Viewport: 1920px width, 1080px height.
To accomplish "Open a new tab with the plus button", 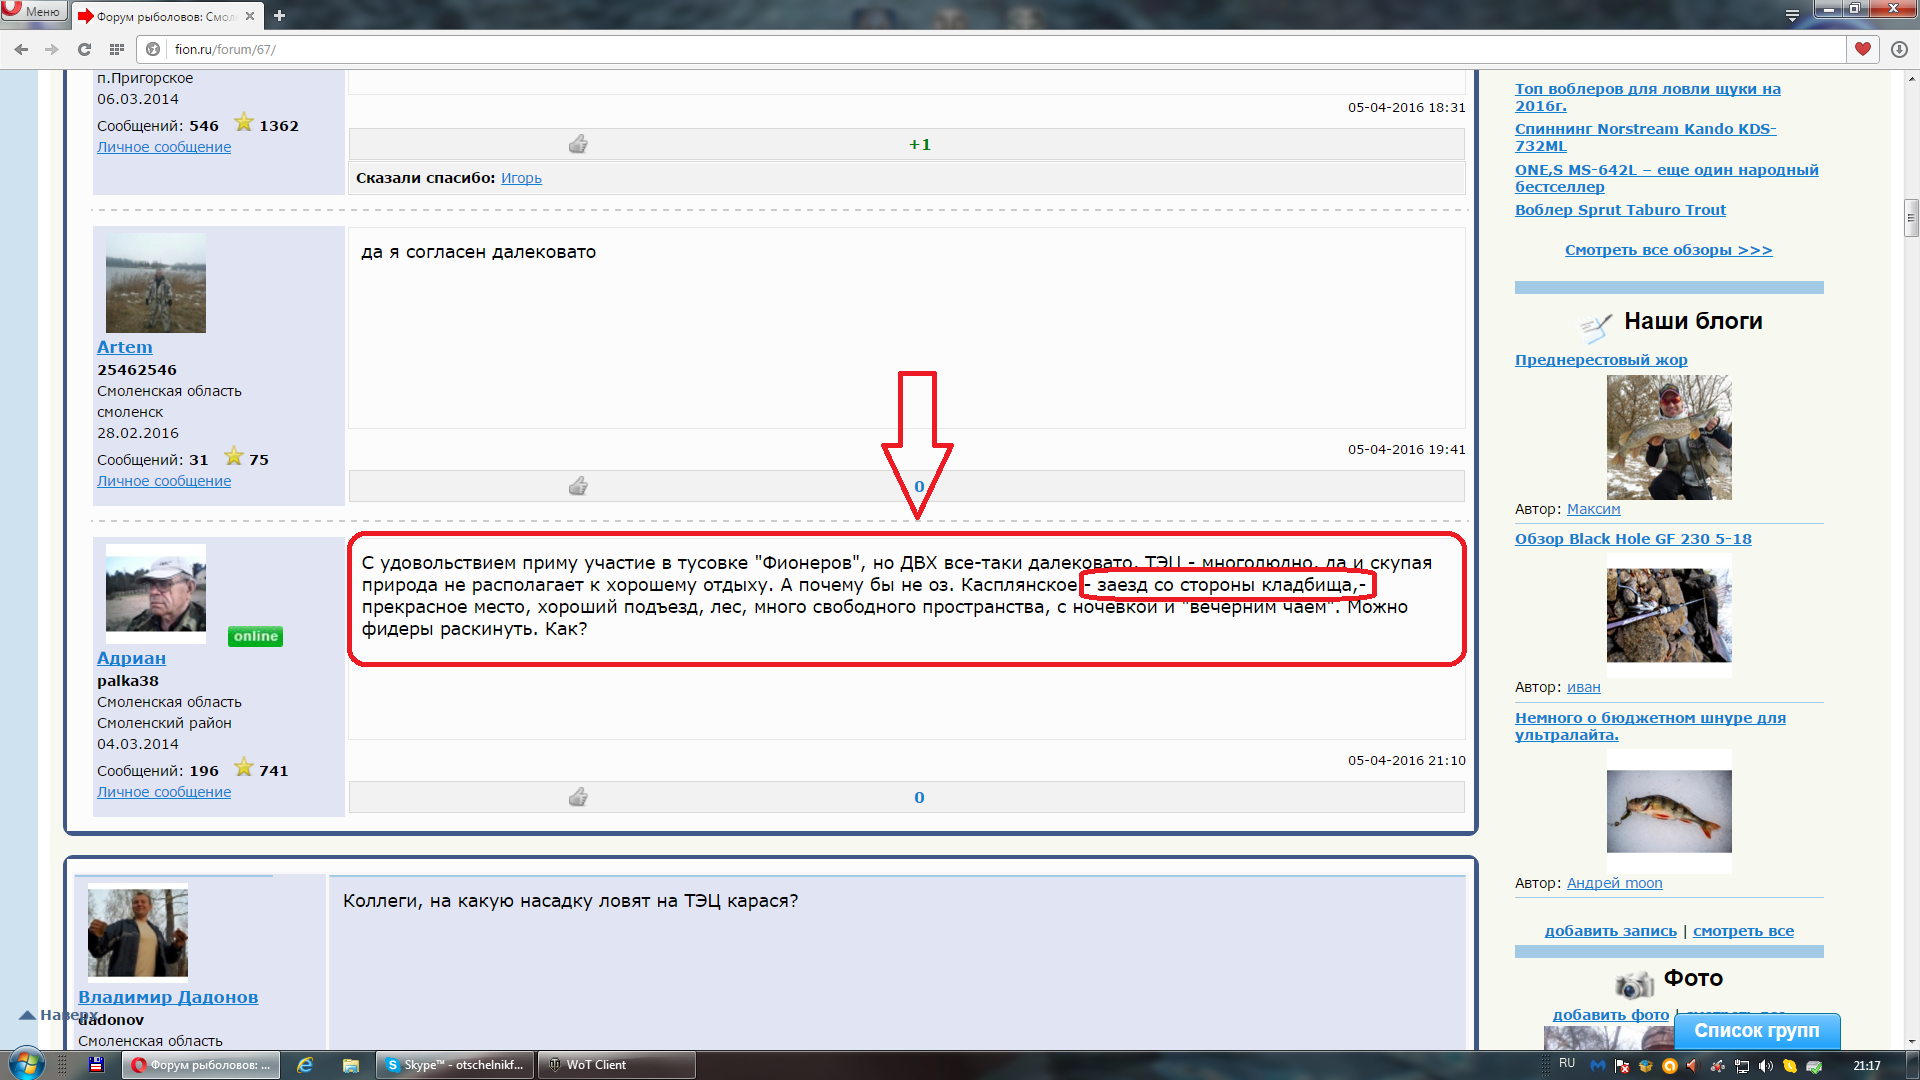I will coord(279,16).
